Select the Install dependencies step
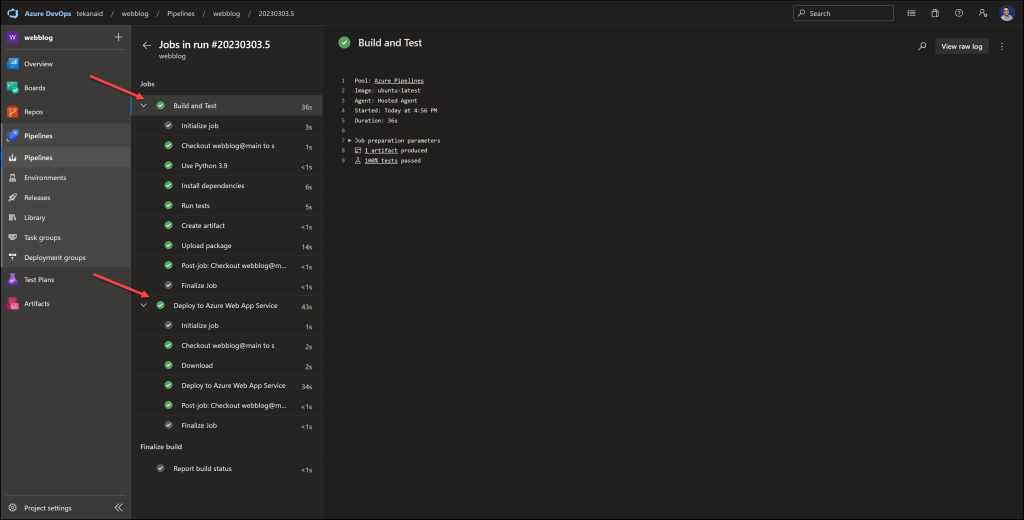Image resolution: width=1024 pixels, height=520 pixels. pos(227,186)
